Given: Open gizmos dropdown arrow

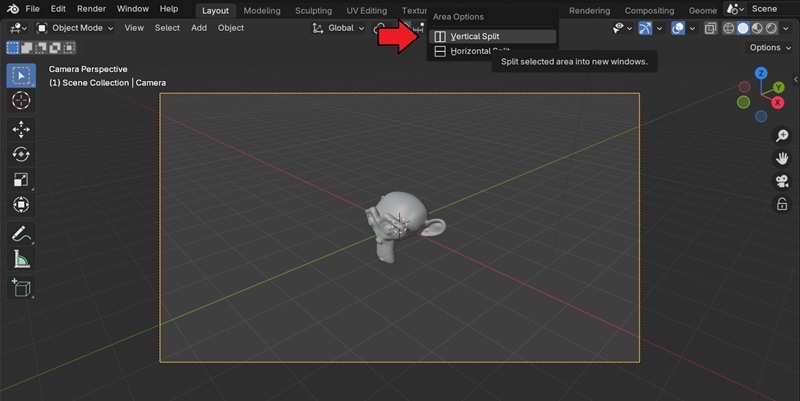Looking at the screenshot, I should click(x=659, y=28).
